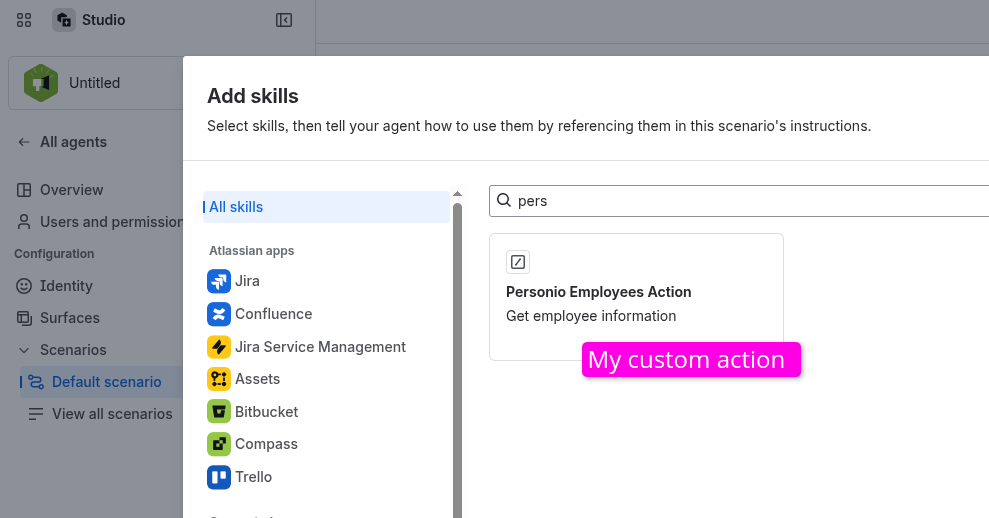Click the Atlassian apps section heading

(x=252, y=250)
